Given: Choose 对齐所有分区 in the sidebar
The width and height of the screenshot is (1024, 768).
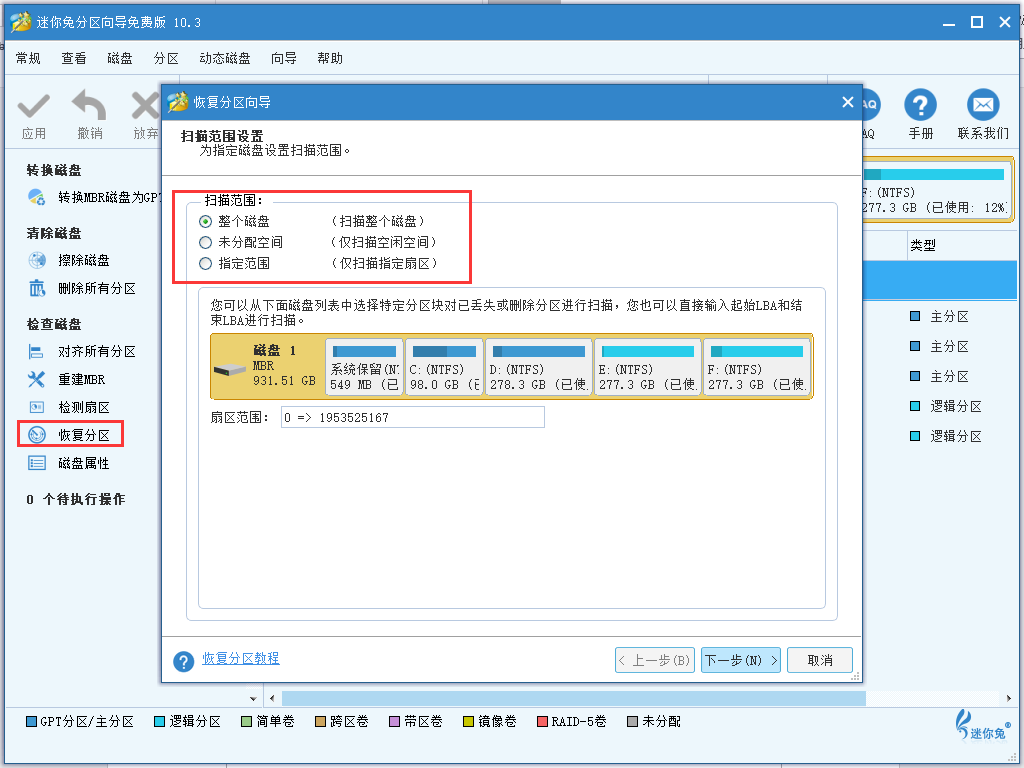Looking at the screenshot, I should coord(97,351).
